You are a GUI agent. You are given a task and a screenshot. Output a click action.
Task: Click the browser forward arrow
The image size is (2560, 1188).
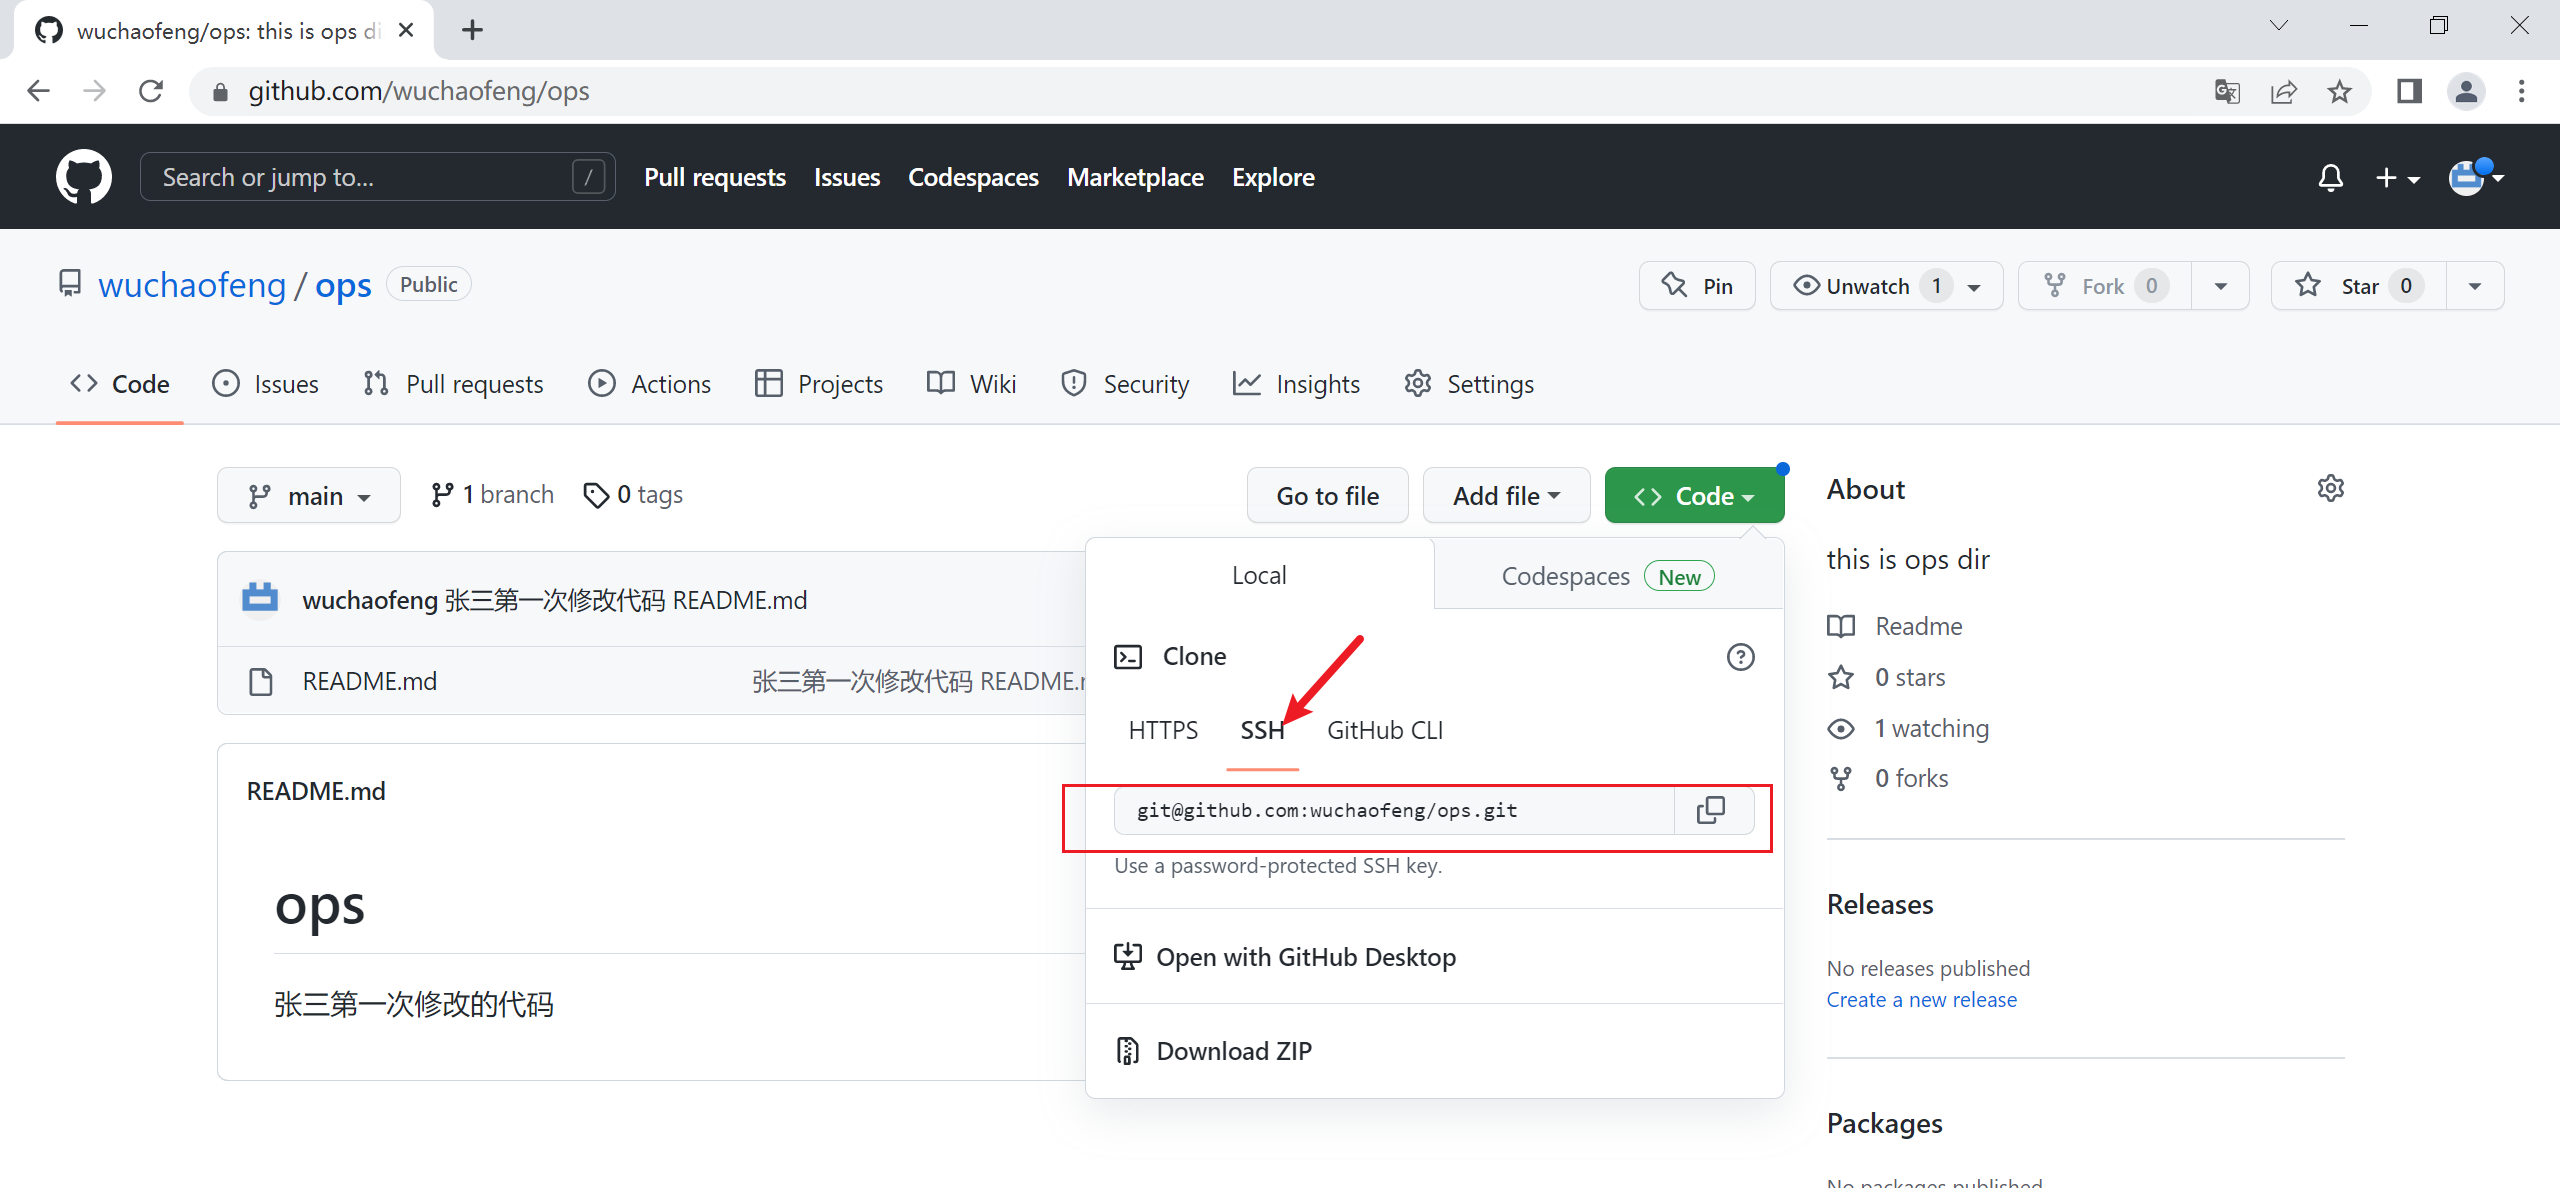95,91
